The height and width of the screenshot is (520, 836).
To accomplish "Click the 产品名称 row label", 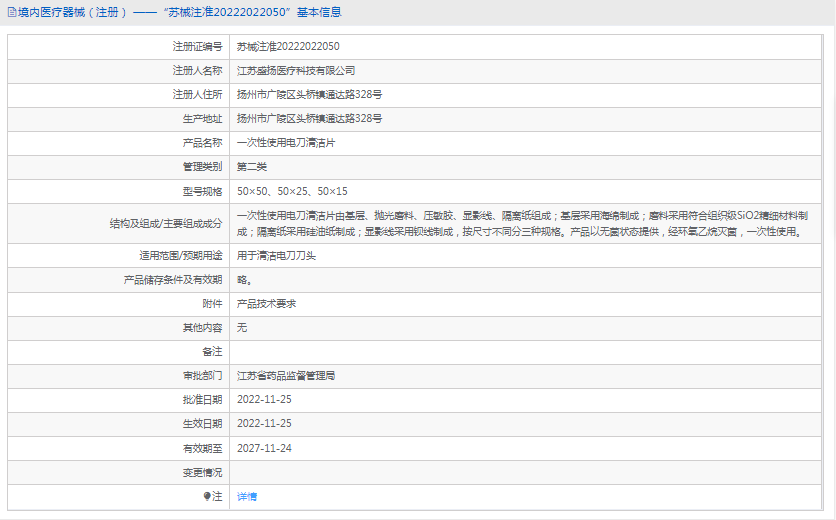I will tap(202, 143).
